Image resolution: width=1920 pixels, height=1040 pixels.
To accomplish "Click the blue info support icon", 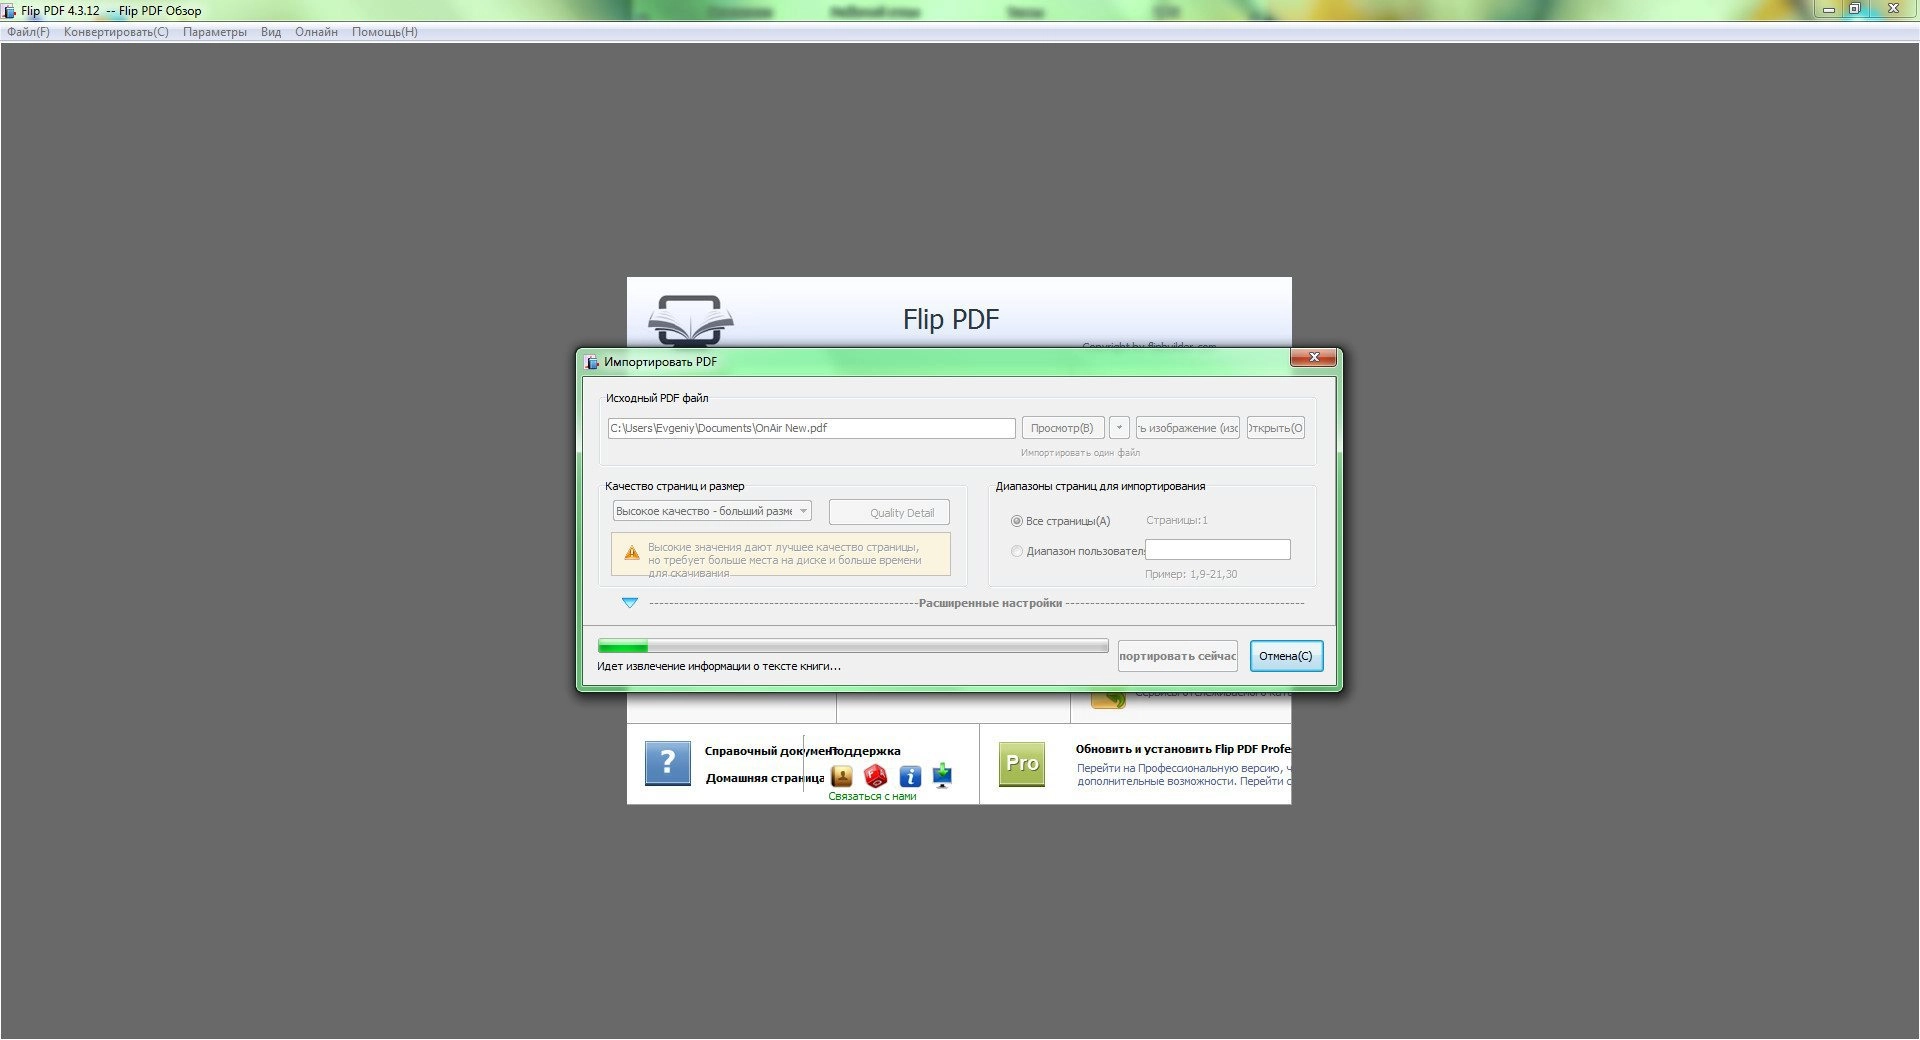I will click(x=910, y=776).
